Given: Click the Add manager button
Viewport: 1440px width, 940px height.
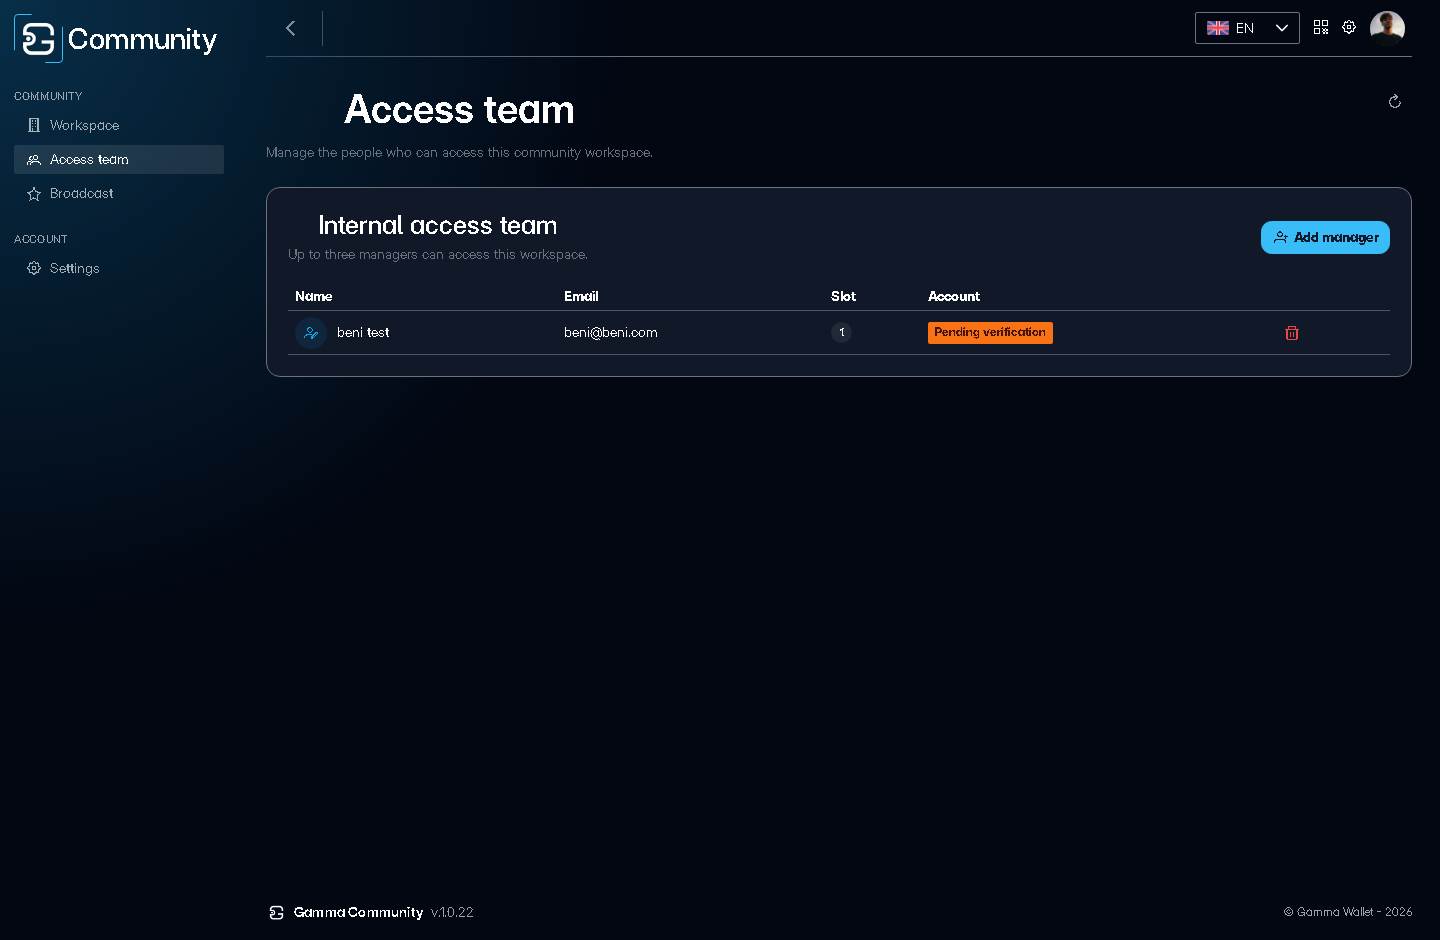Looking at the screenshot, I should (x=1325, y=237).
